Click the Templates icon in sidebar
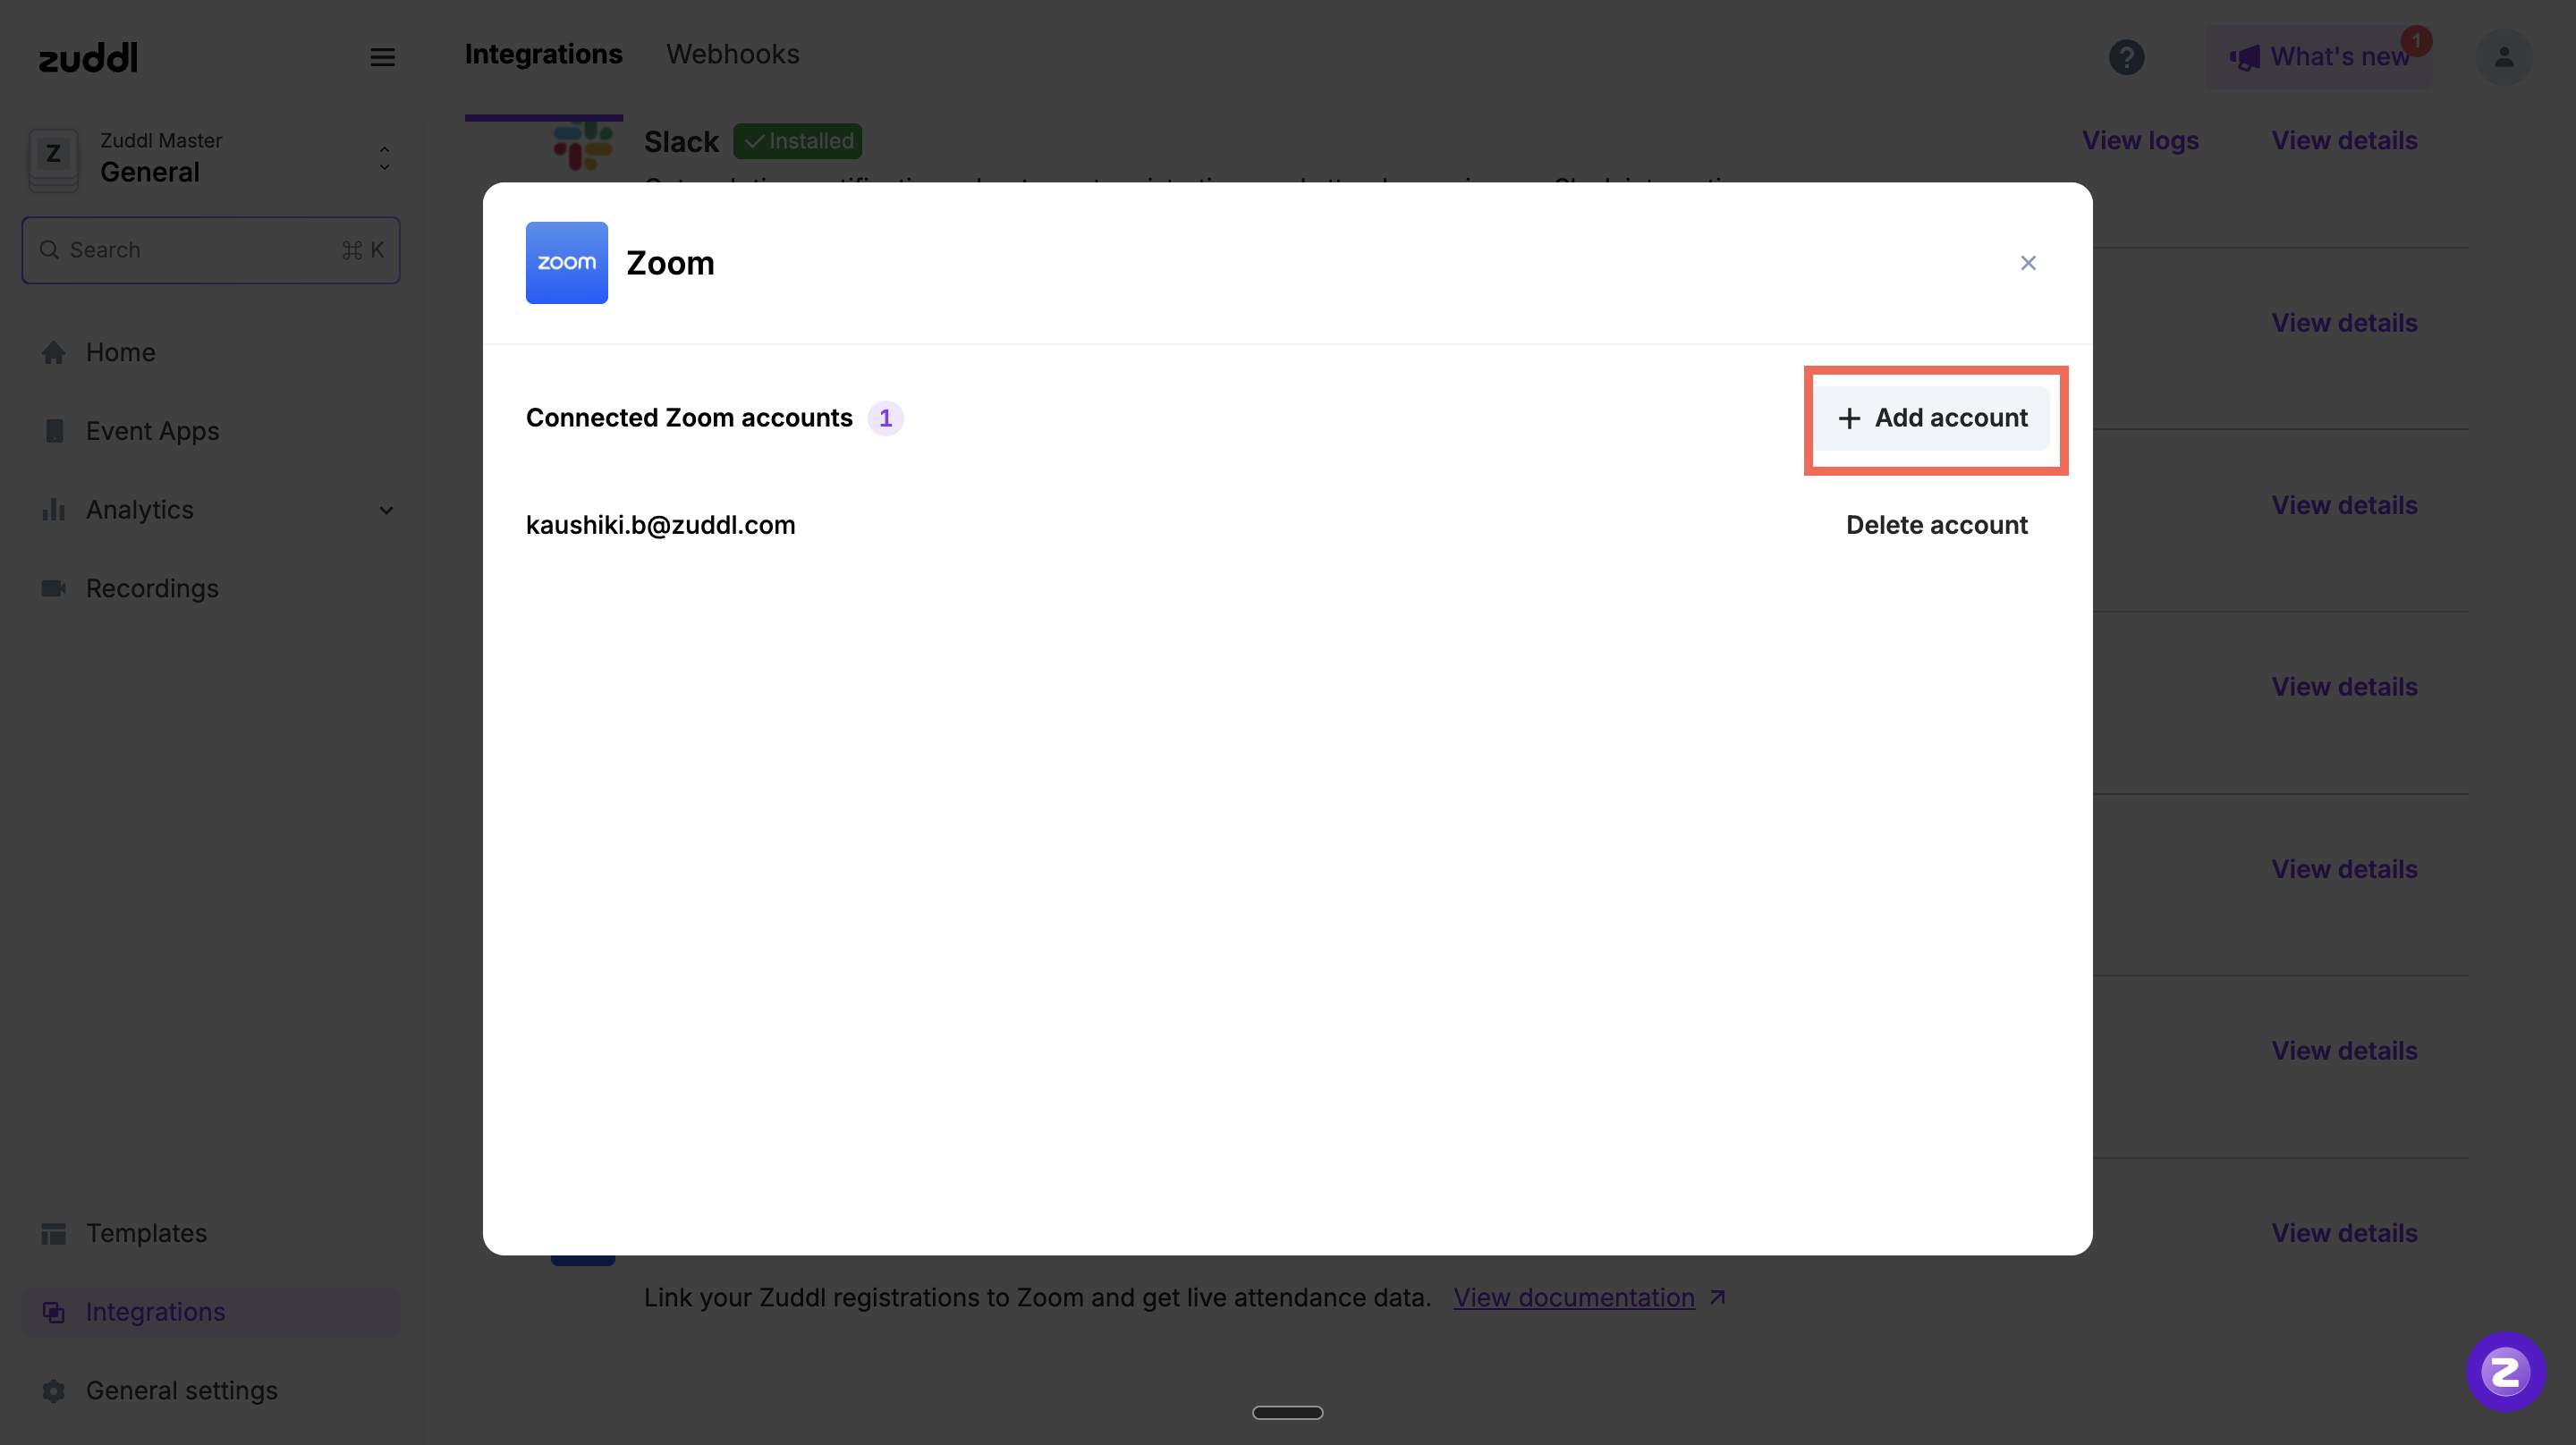2576x1445 pixels. tap(54, 1233)
